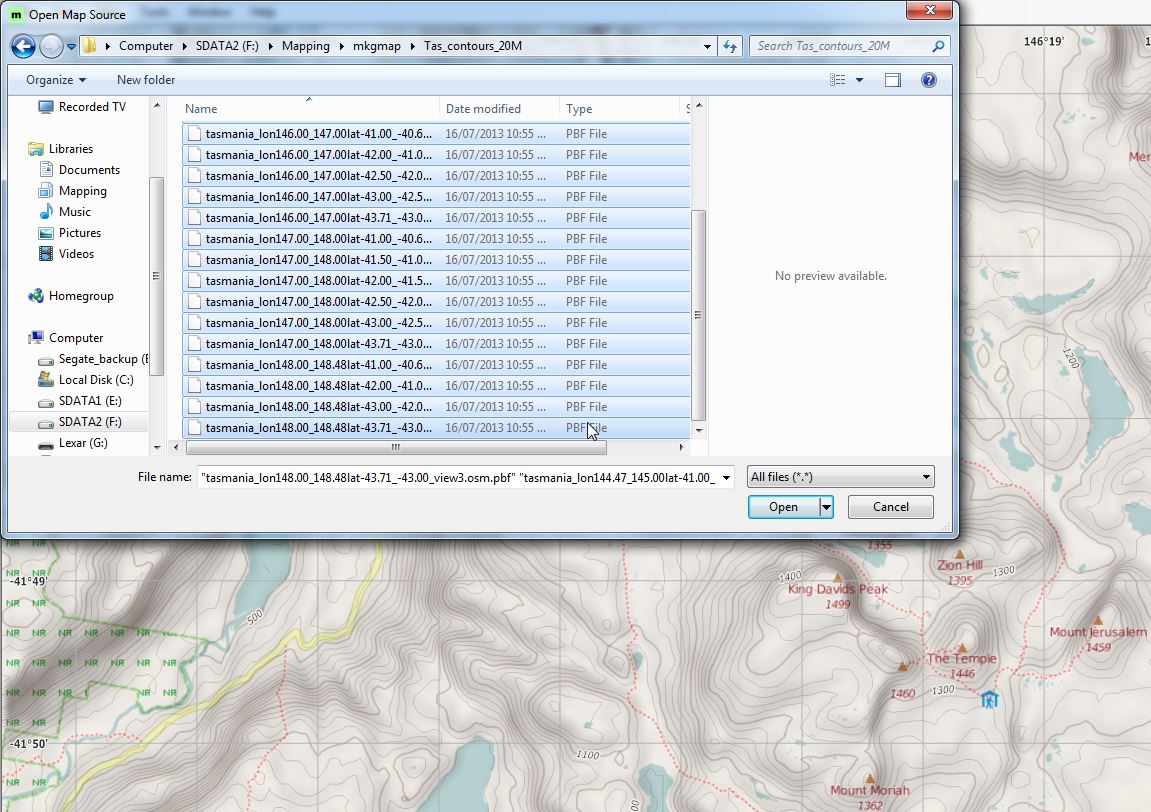Expand the Open button split arrow
The image size is (1151, 812).
[827, 507]
